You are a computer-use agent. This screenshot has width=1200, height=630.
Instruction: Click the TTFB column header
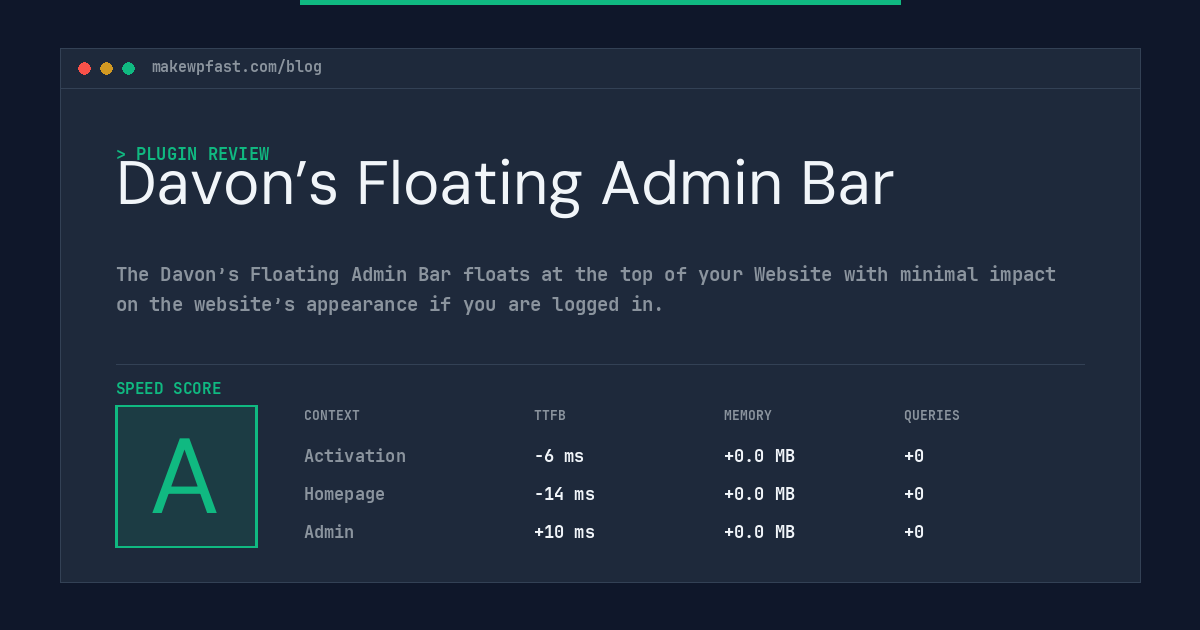coord(550,416)
